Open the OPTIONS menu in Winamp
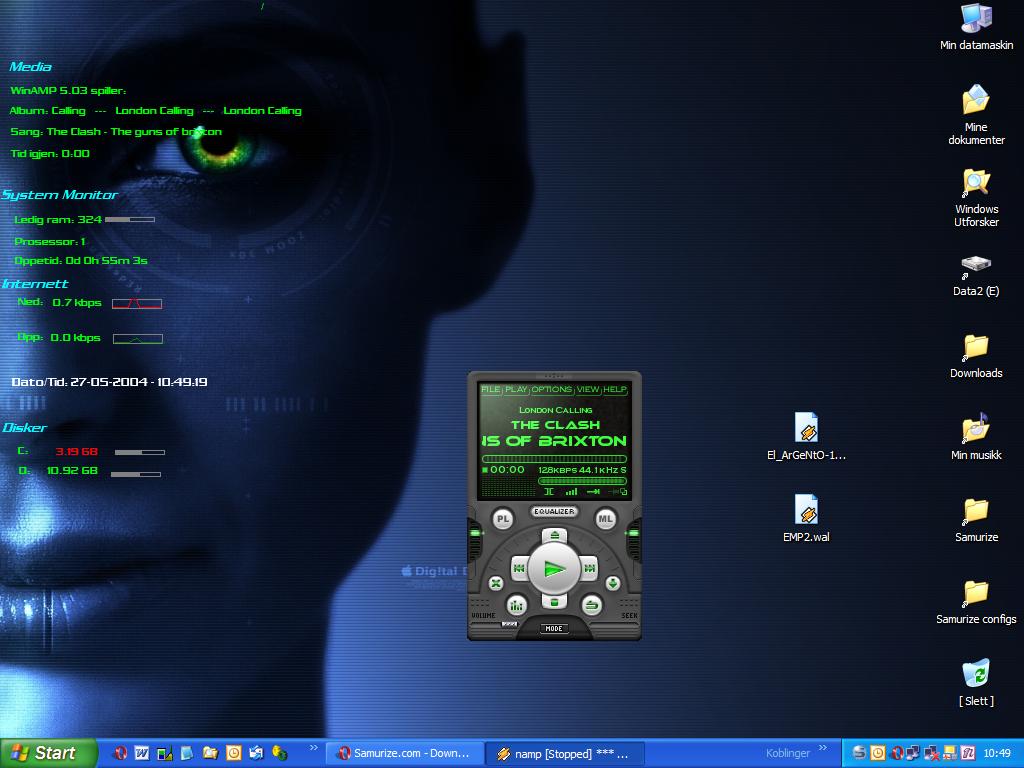This screenshot has height=768, width=1024. click(551, 389)
